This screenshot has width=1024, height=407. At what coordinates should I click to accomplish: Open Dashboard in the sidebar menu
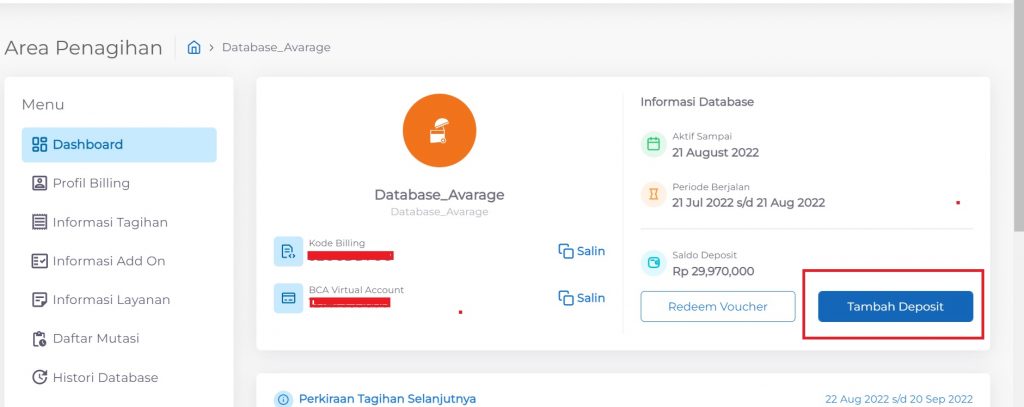(x=119, y=145)
